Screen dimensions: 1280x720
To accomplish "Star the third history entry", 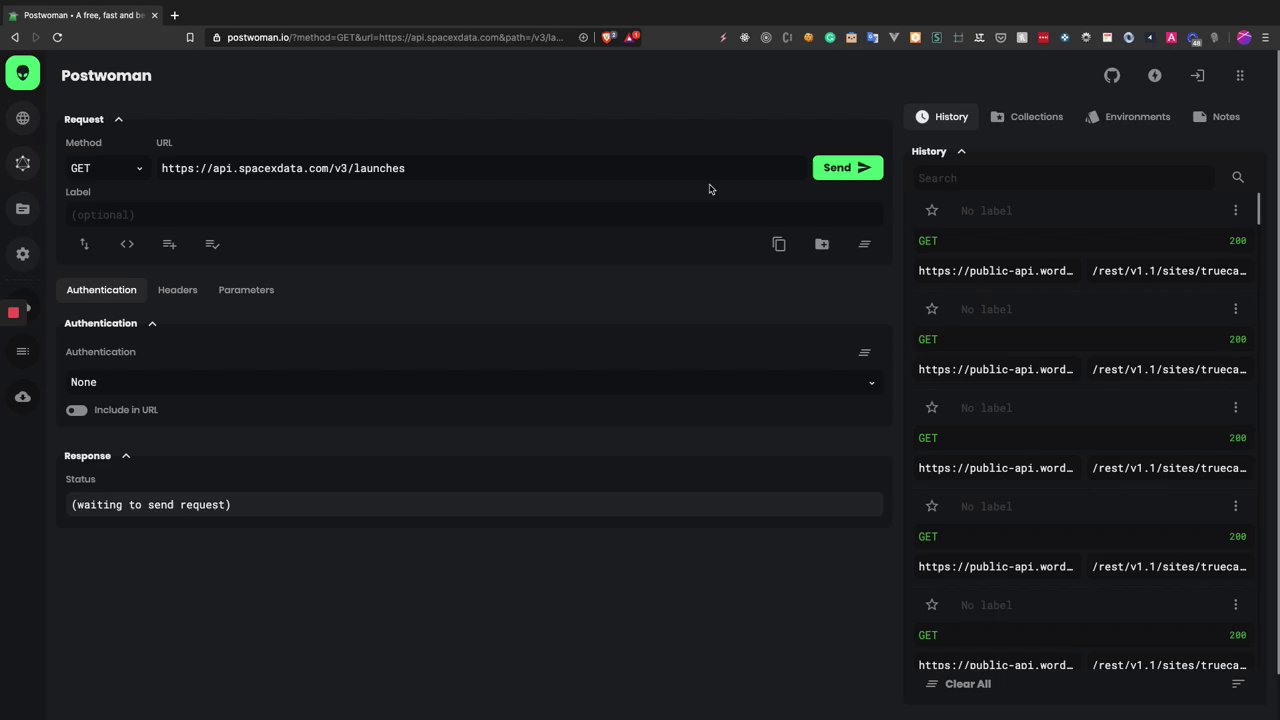I will (x=932, y=408).
